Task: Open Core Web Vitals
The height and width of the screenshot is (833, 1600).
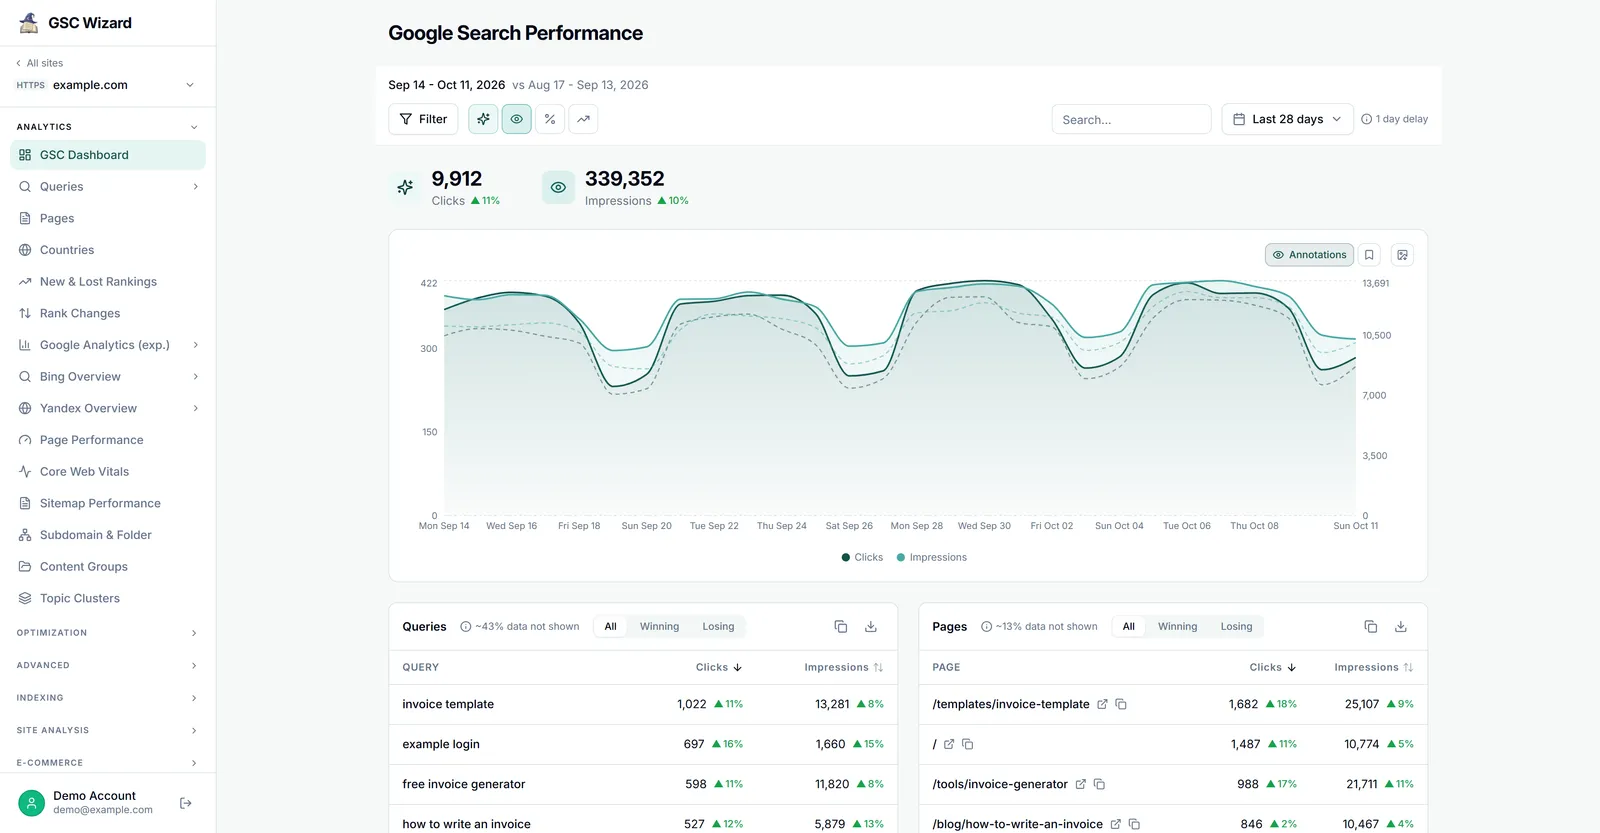Action: click(x=108, y=472)
